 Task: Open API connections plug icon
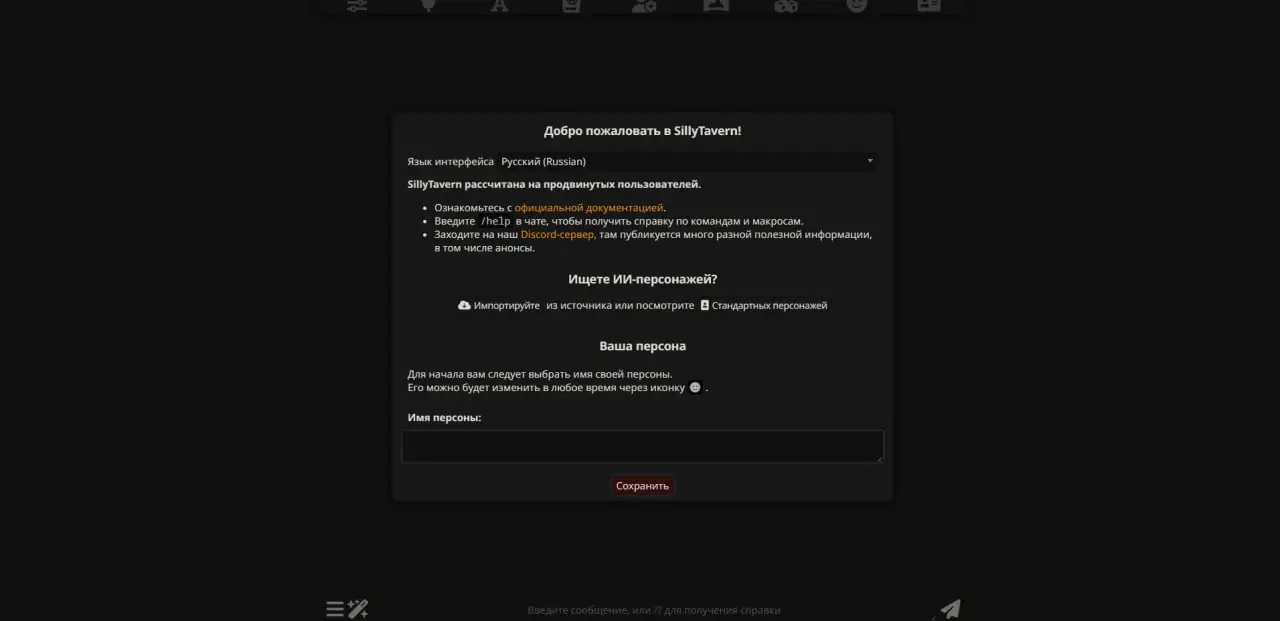pyautogui.click(x=428, y=5)
